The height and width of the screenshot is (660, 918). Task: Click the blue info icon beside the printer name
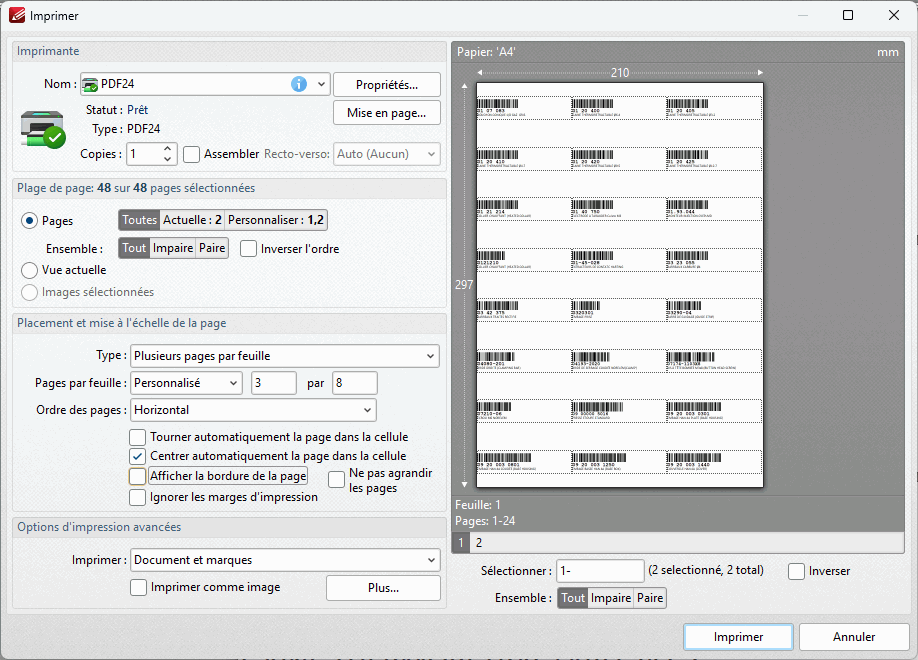pyautogui.click(x=298, y=84)
